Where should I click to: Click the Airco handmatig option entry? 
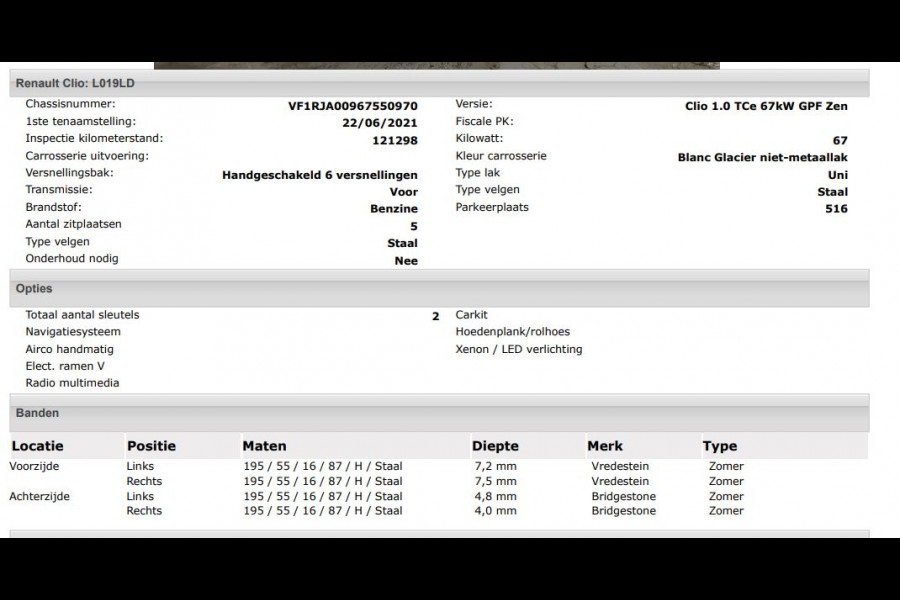pyautogui.click(x=69, y=349)
